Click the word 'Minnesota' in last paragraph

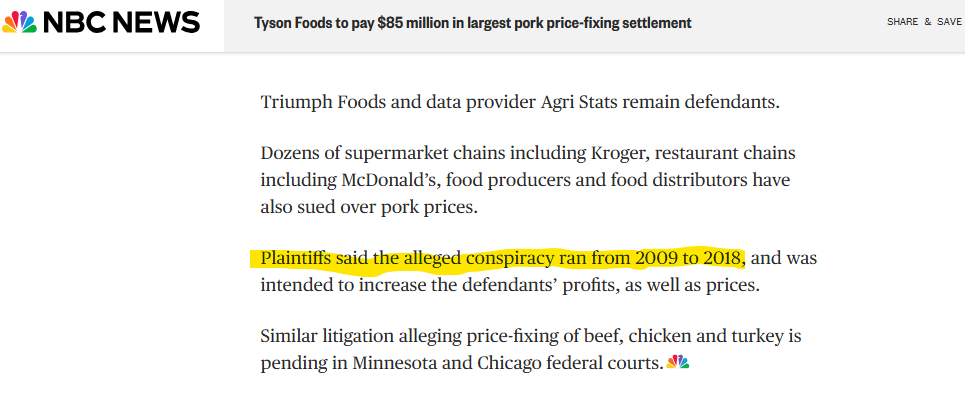tap(391, 363)
